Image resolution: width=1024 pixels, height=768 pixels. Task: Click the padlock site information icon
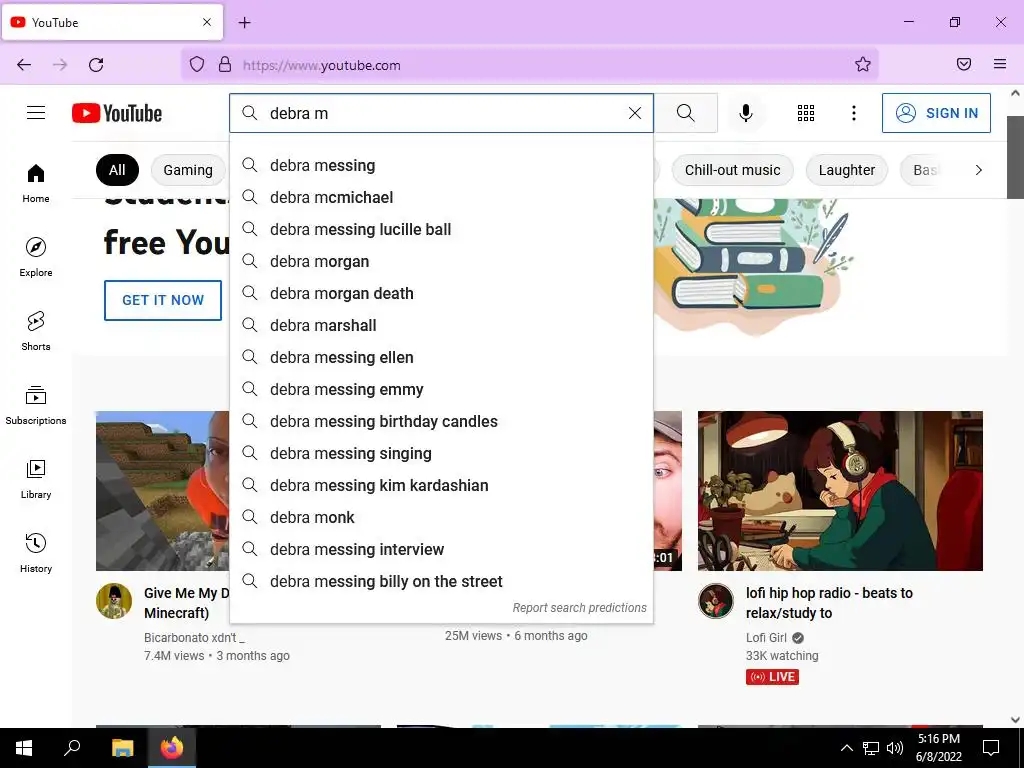[225, 64]
